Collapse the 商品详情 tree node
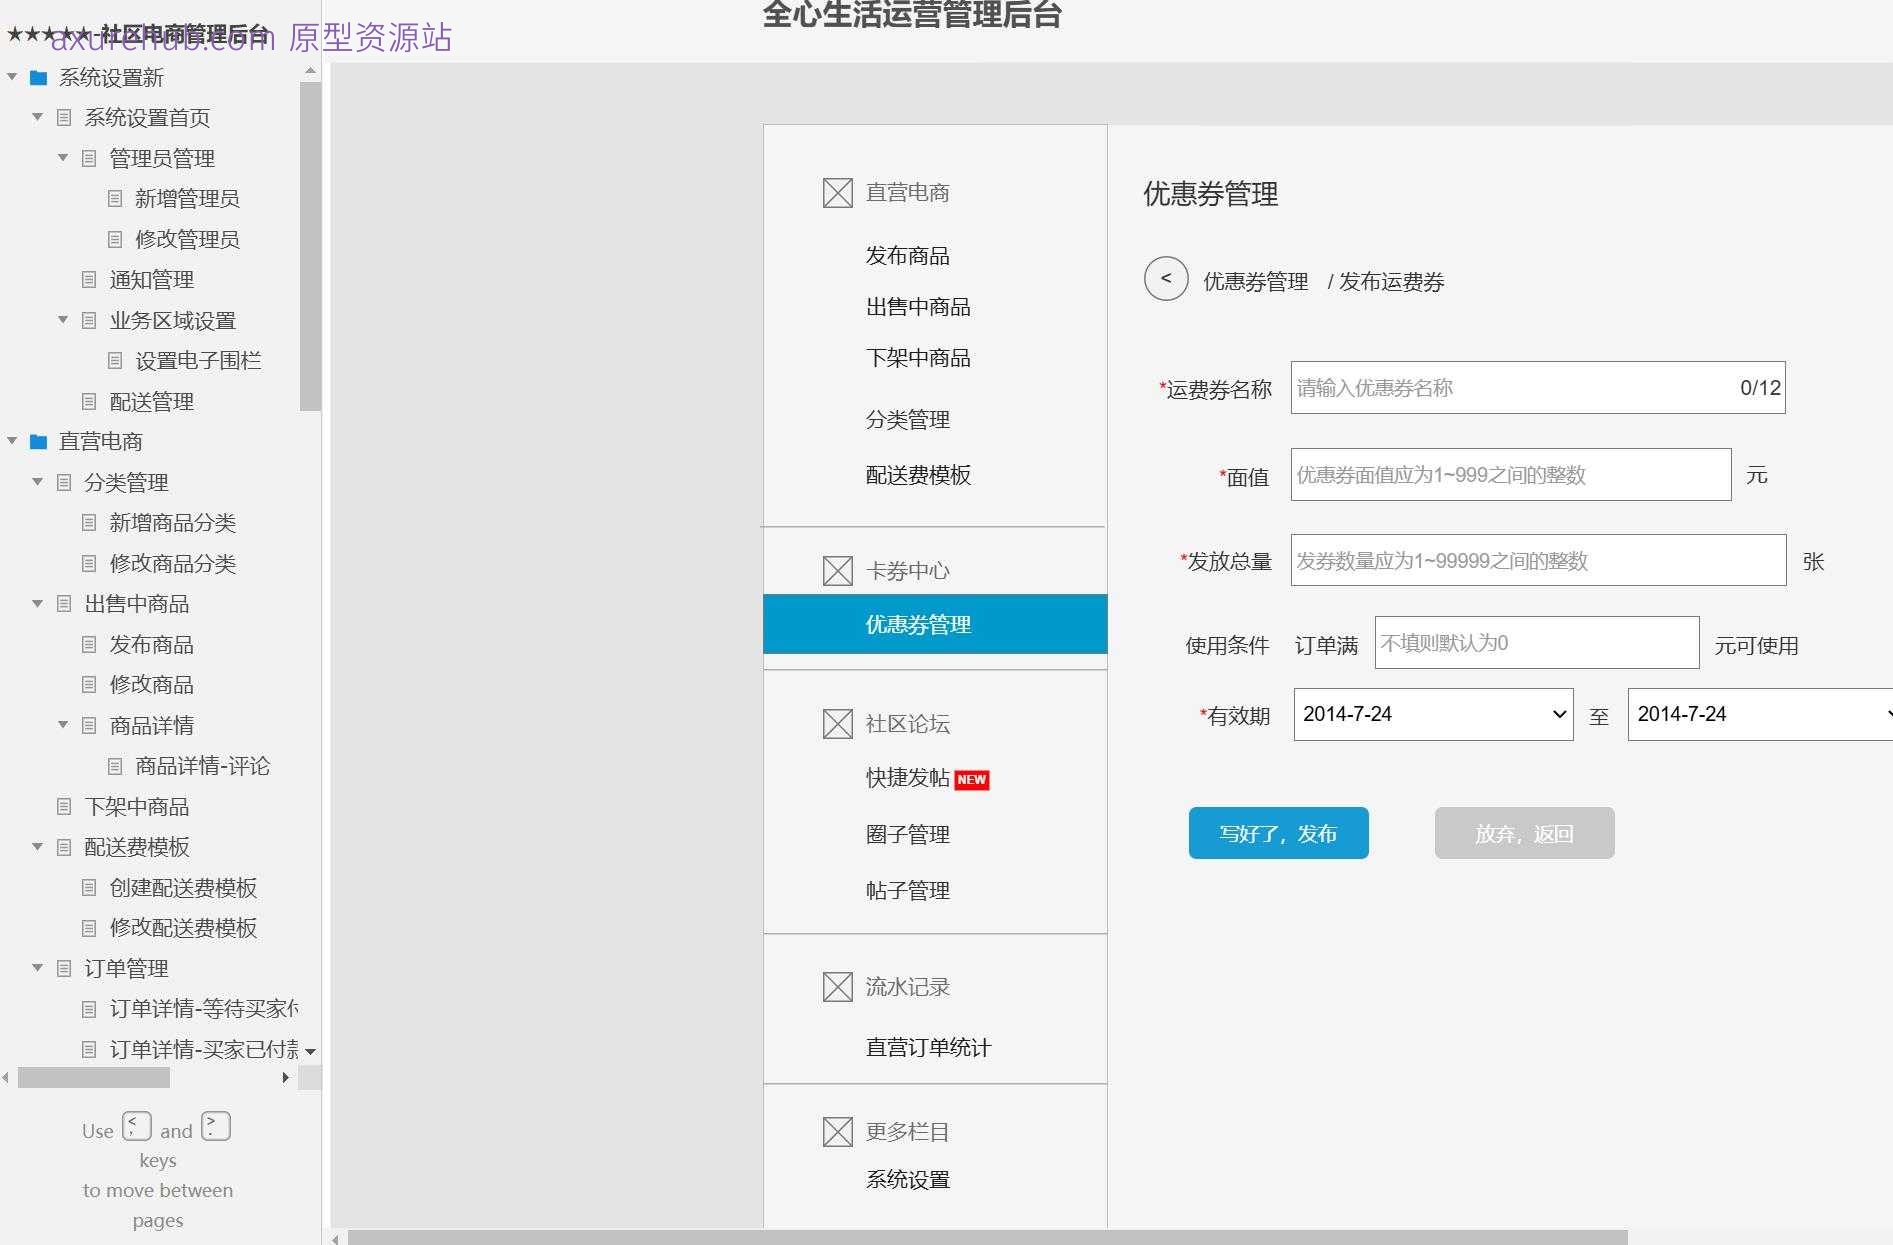 tap(63, 724)
